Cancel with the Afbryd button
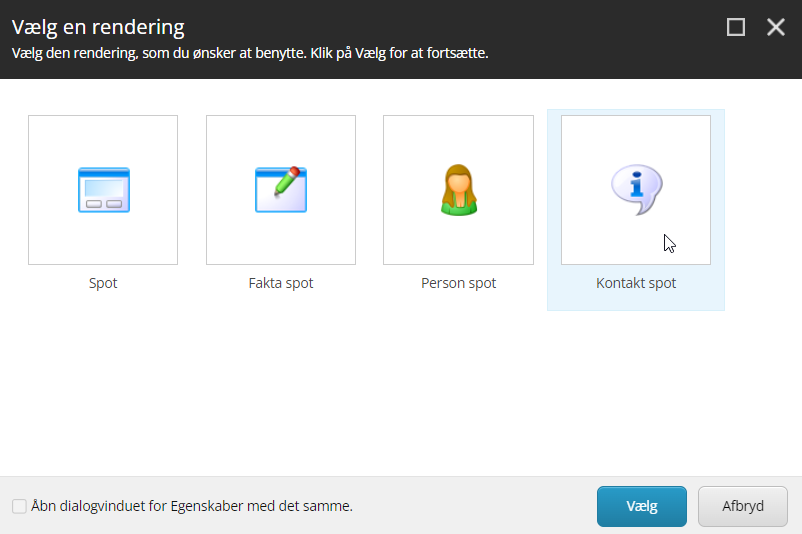Image resolution: width=802 pixels, height=534 pixels. [x=743, y=506]
